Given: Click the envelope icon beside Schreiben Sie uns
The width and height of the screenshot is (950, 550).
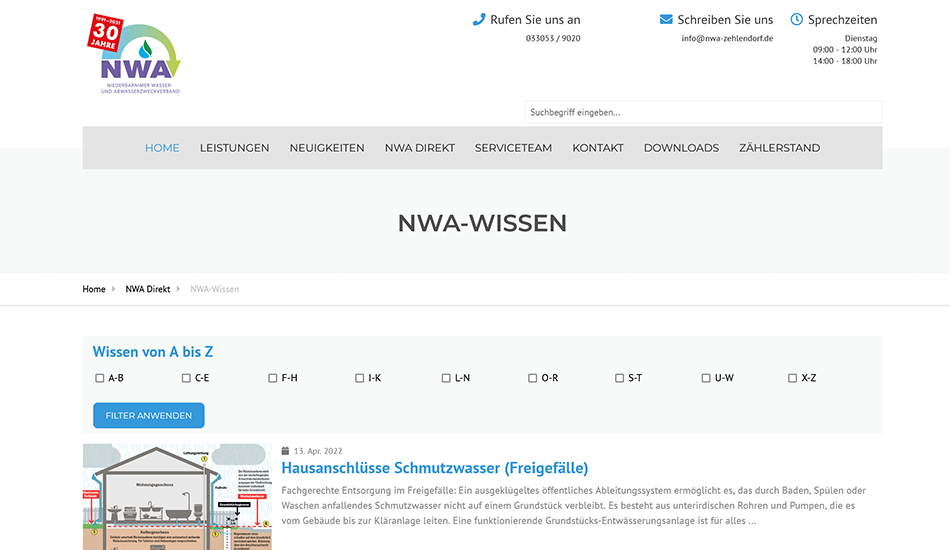Looking at the screenshot, I should pos(666,19).
